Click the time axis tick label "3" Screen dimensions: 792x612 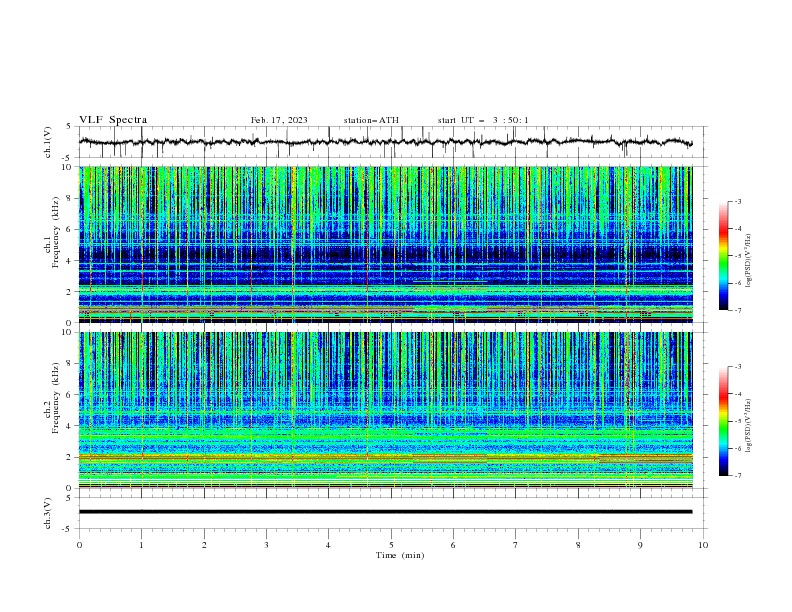266,545
